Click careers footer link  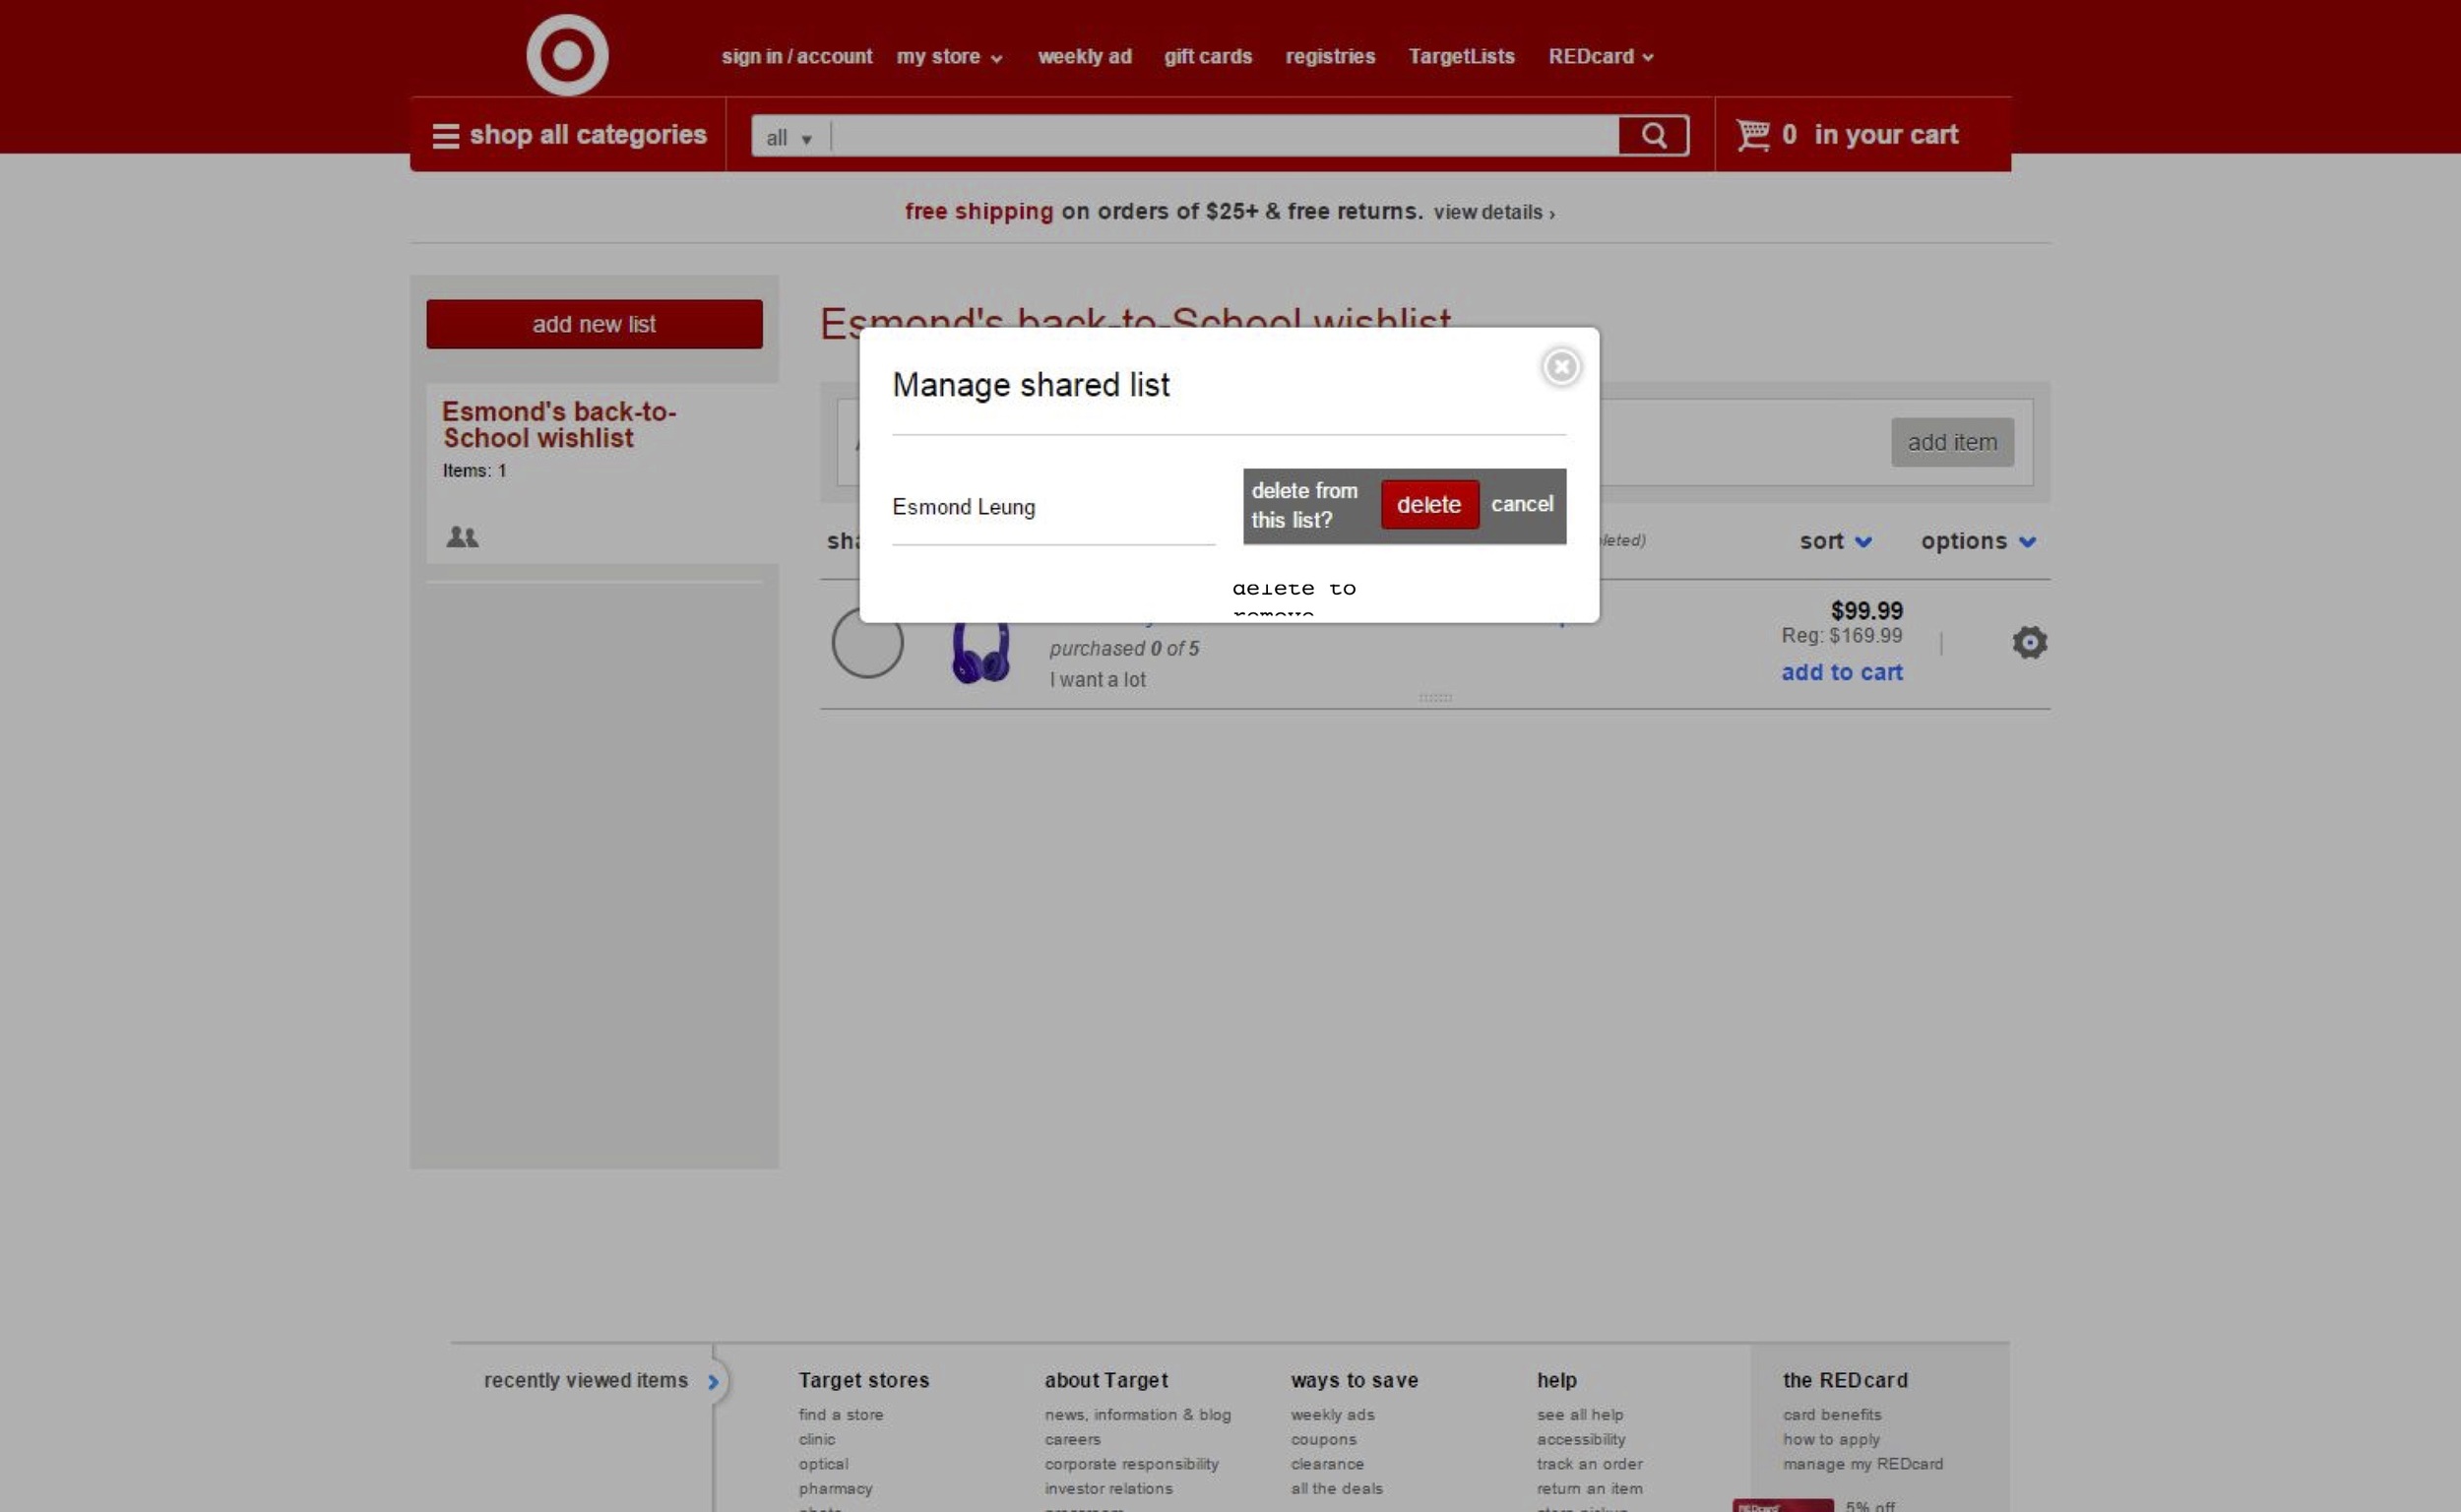1072,1439
